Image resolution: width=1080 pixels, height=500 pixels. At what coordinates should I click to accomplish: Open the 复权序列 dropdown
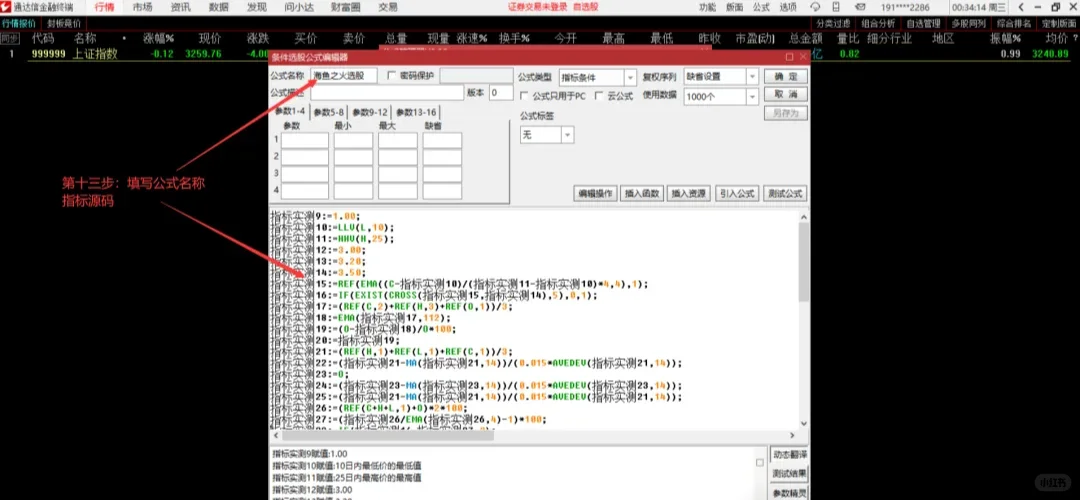[x=752, y=76]
